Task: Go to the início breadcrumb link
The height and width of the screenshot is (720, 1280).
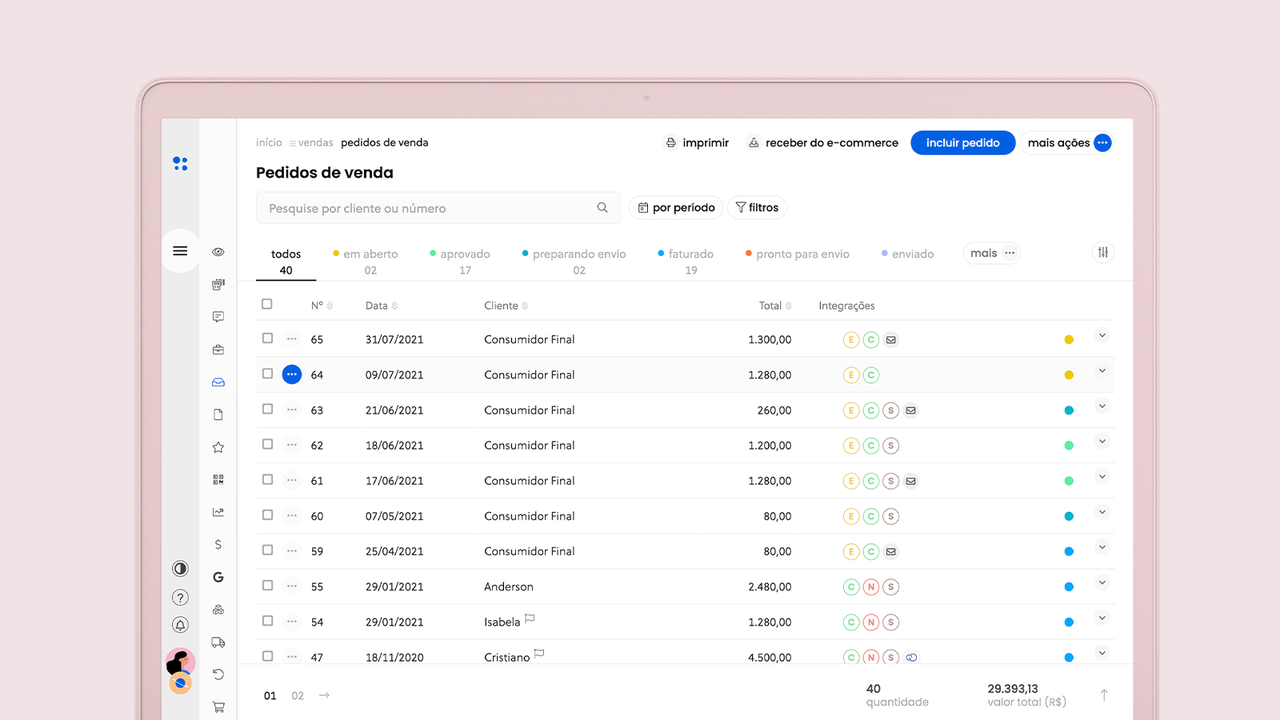Action: click(x=269, y=143)
